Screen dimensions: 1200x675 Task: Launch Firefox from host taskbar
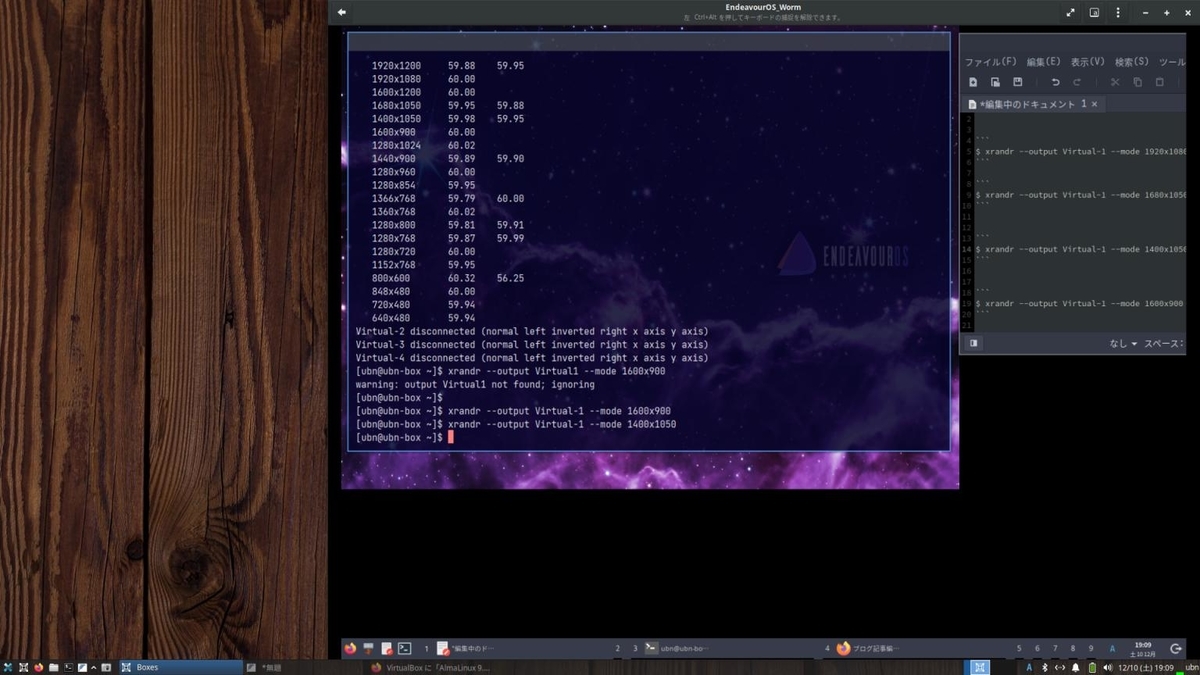[39, 667]
